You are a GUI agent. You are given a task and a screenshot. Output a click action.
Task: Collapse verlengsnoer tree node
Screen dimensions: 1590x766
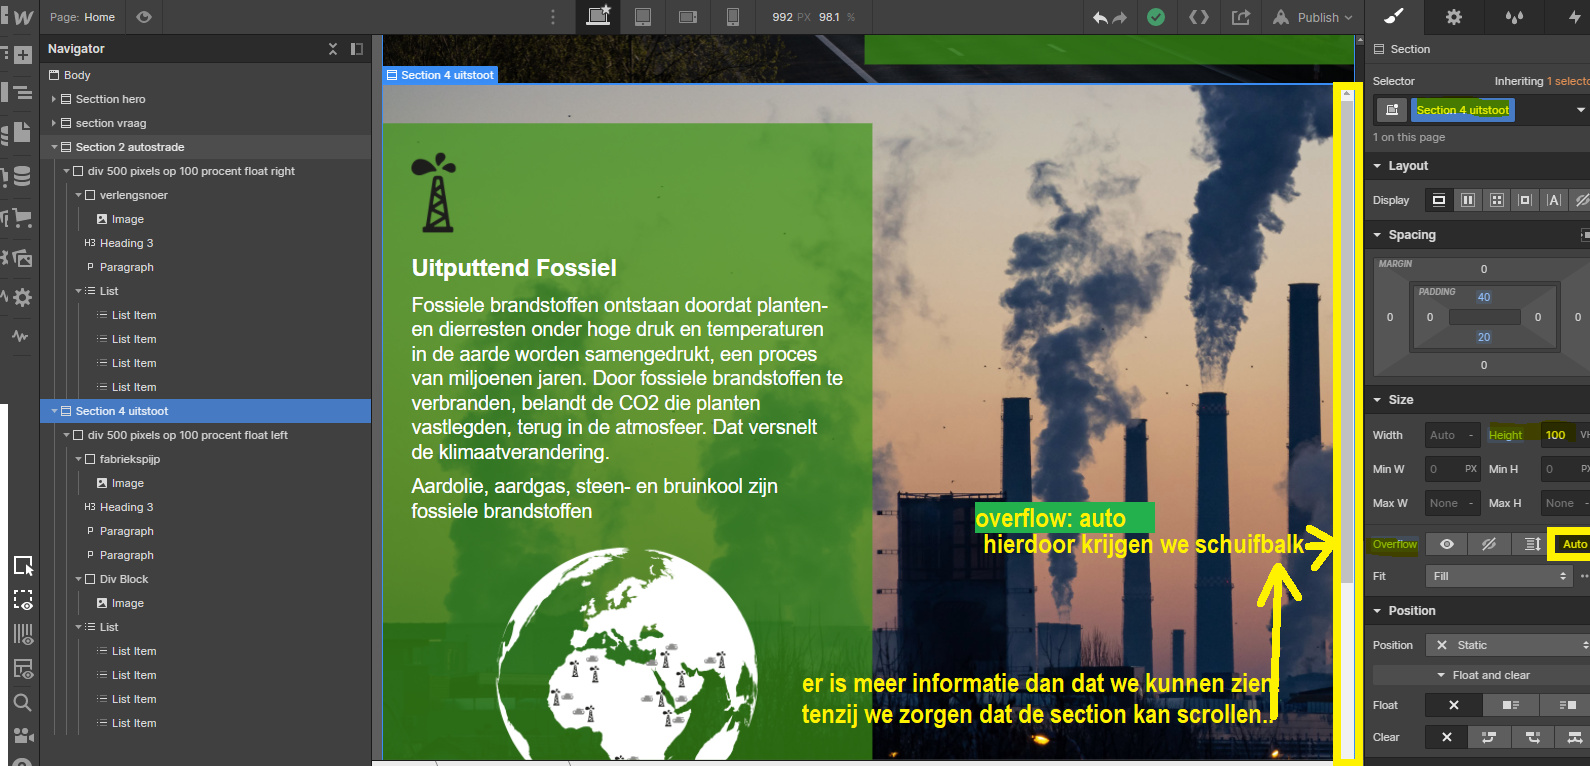tap(78, 195)
